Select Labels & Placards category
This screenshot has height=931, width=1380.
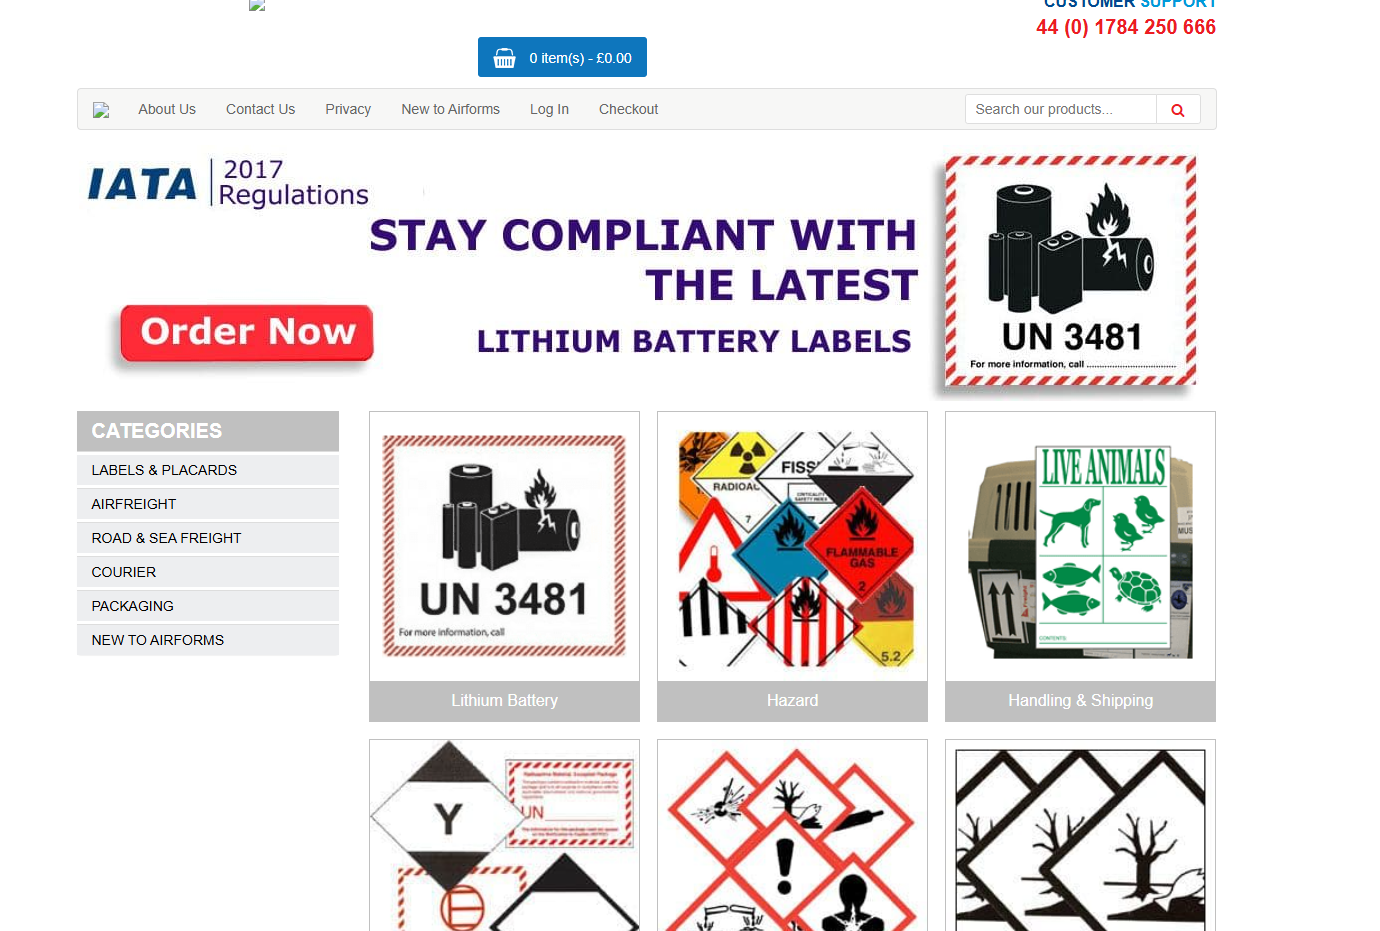(x=208, y=470)
